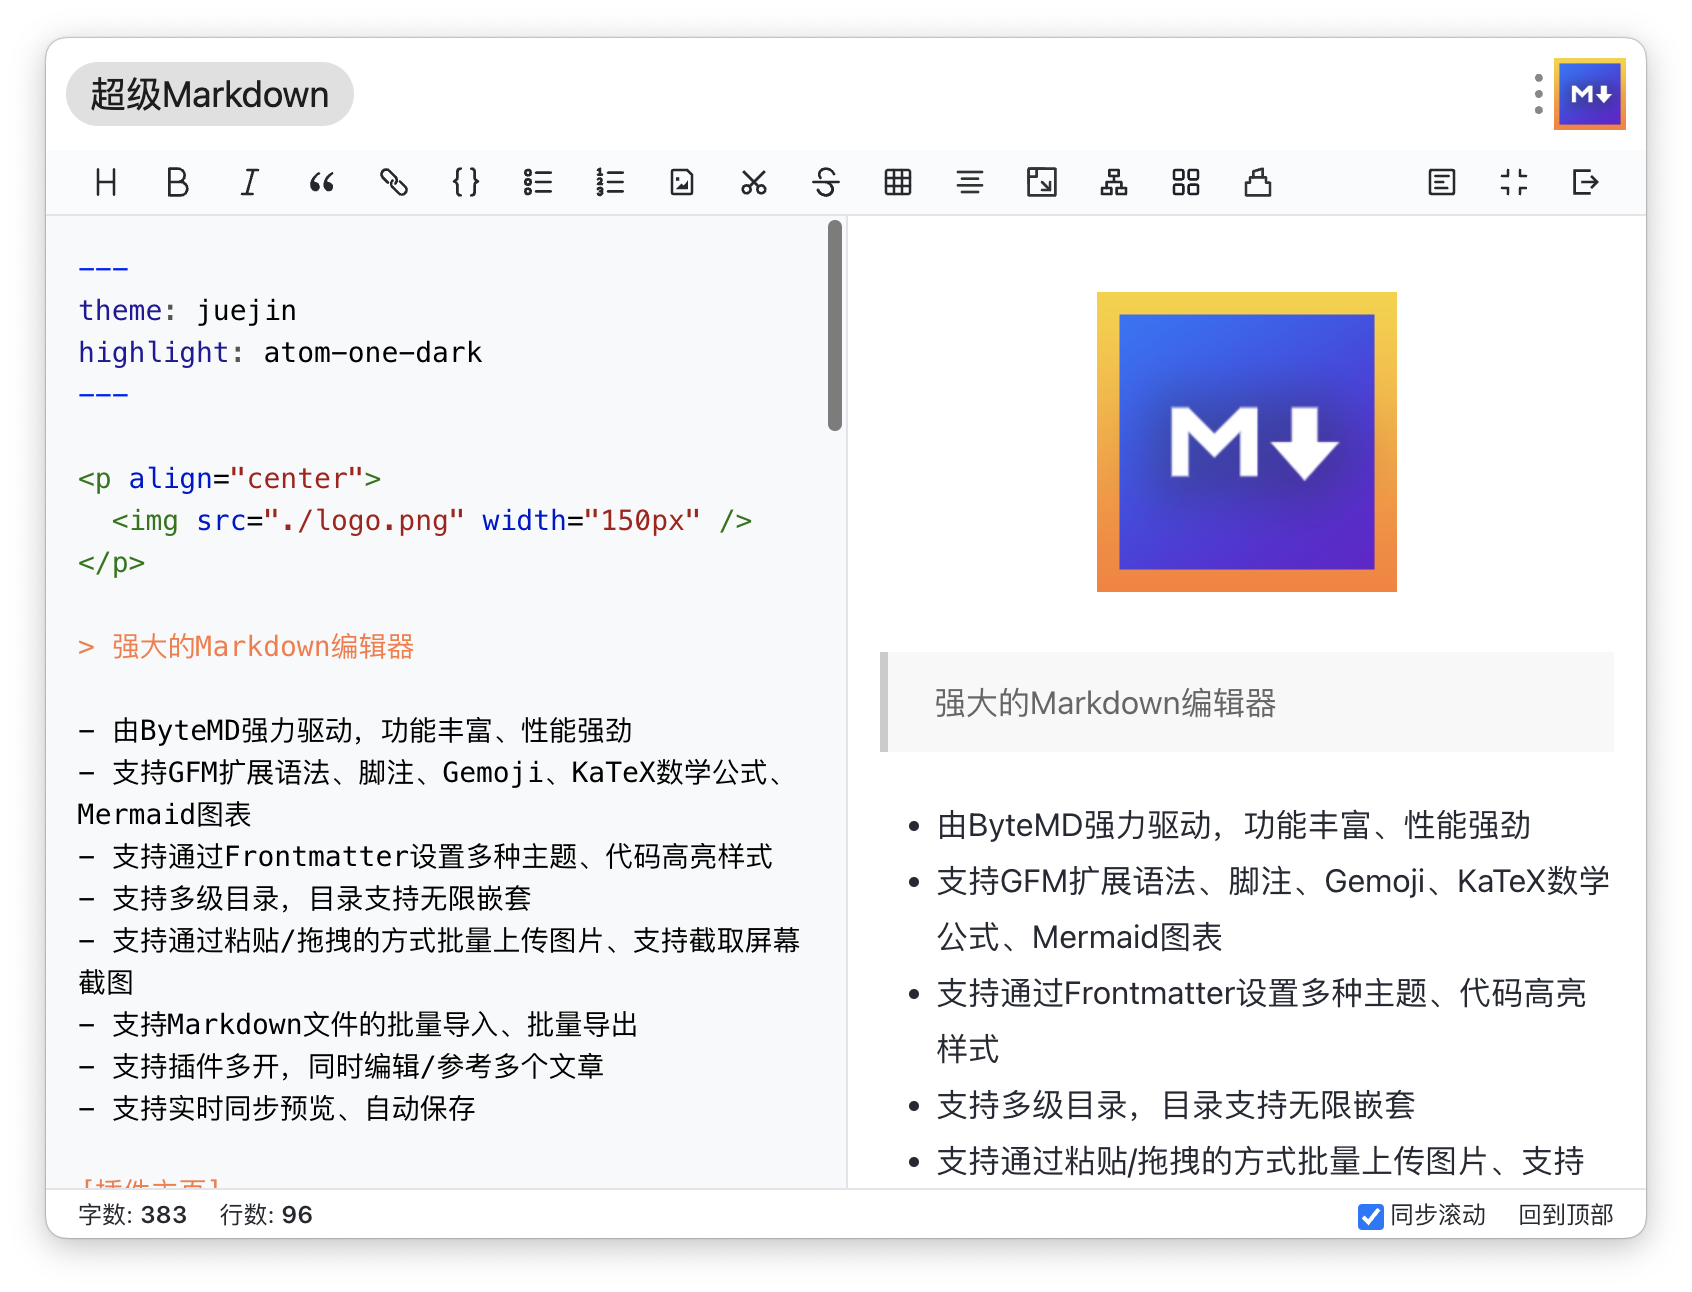Toggle fullscreen collapse icon
Image resolution: width=1692 pixels, height=1292 pixels.
(1514, 182)
